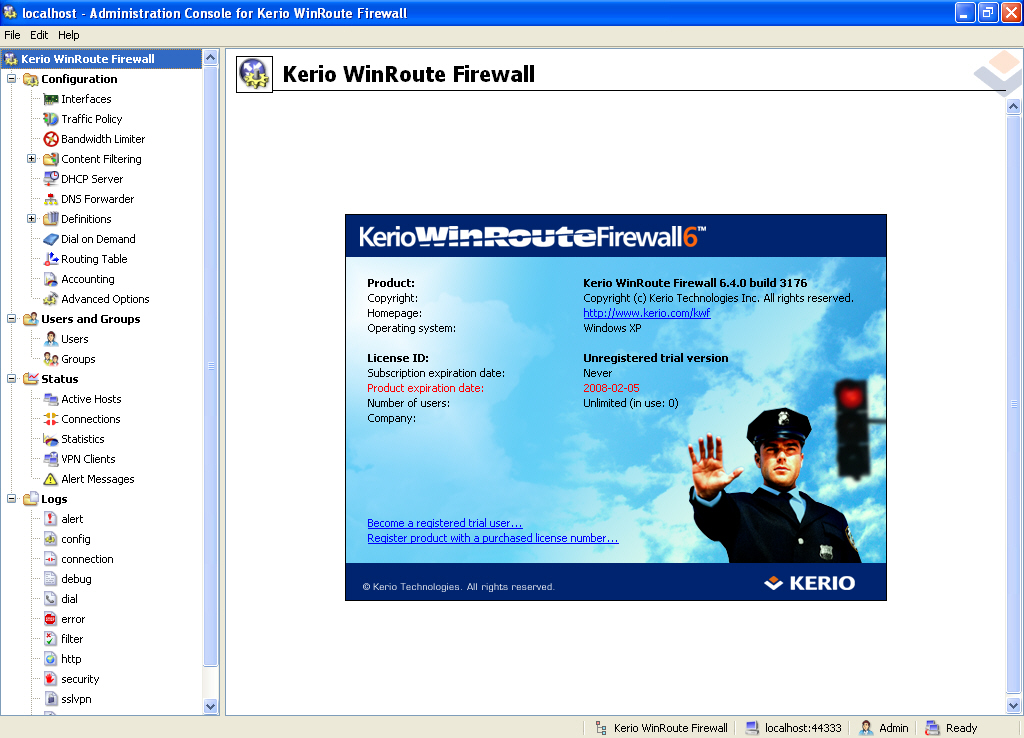Open the File menu

pos(12,35)
